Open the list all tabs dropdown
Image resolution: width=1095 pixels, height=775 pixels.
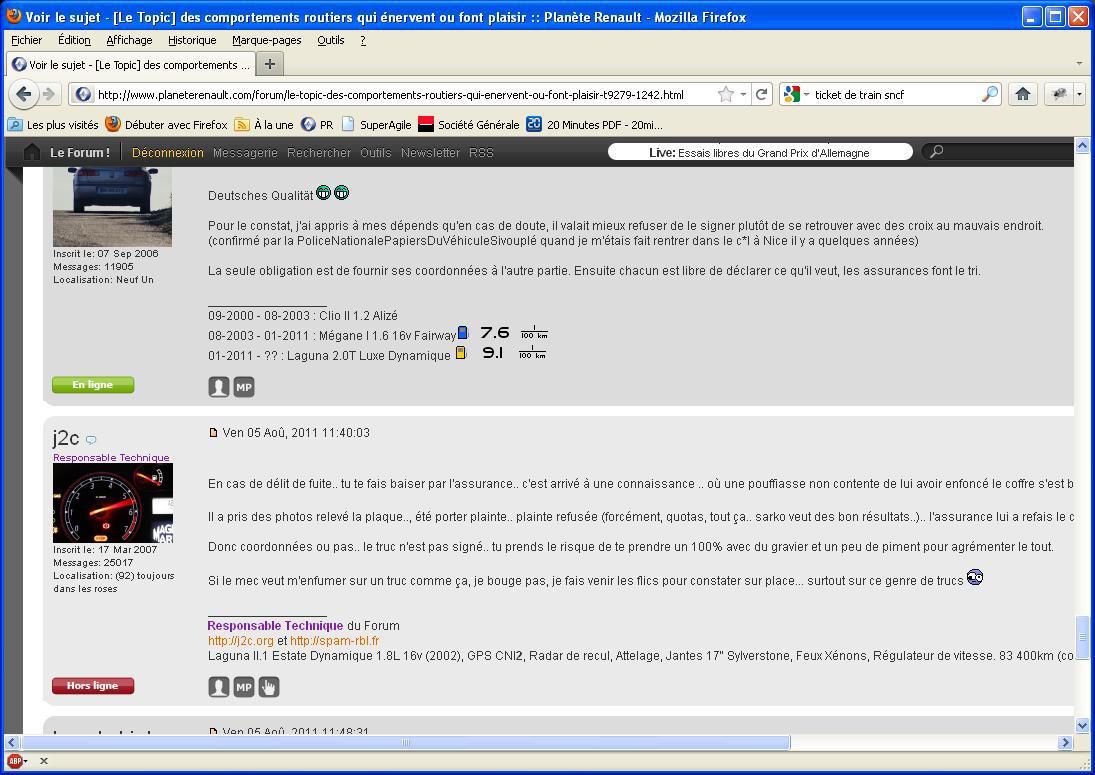[1078, 64]
